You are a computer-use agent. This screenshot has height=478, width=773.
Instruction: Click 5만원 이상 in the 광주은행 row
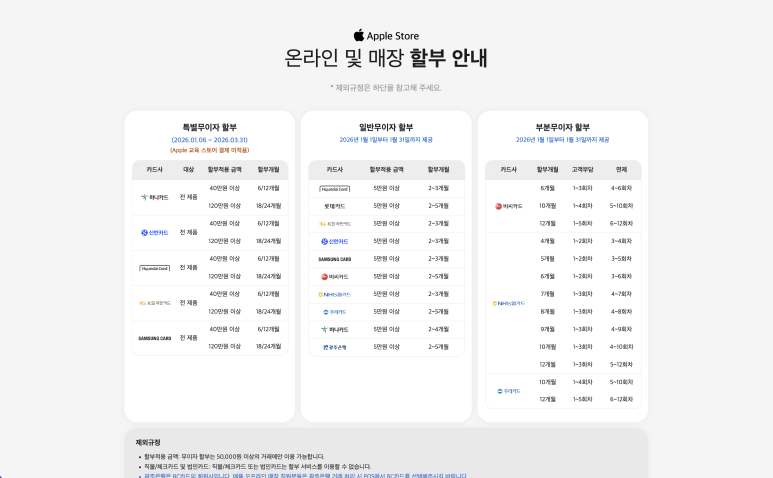click(386, 347)
